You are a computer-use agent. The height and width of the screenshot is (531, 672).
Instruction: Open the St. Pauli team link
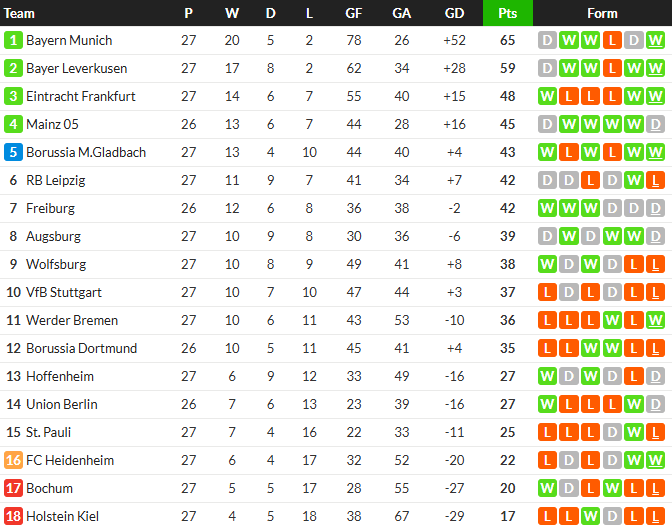coord(48,433)
